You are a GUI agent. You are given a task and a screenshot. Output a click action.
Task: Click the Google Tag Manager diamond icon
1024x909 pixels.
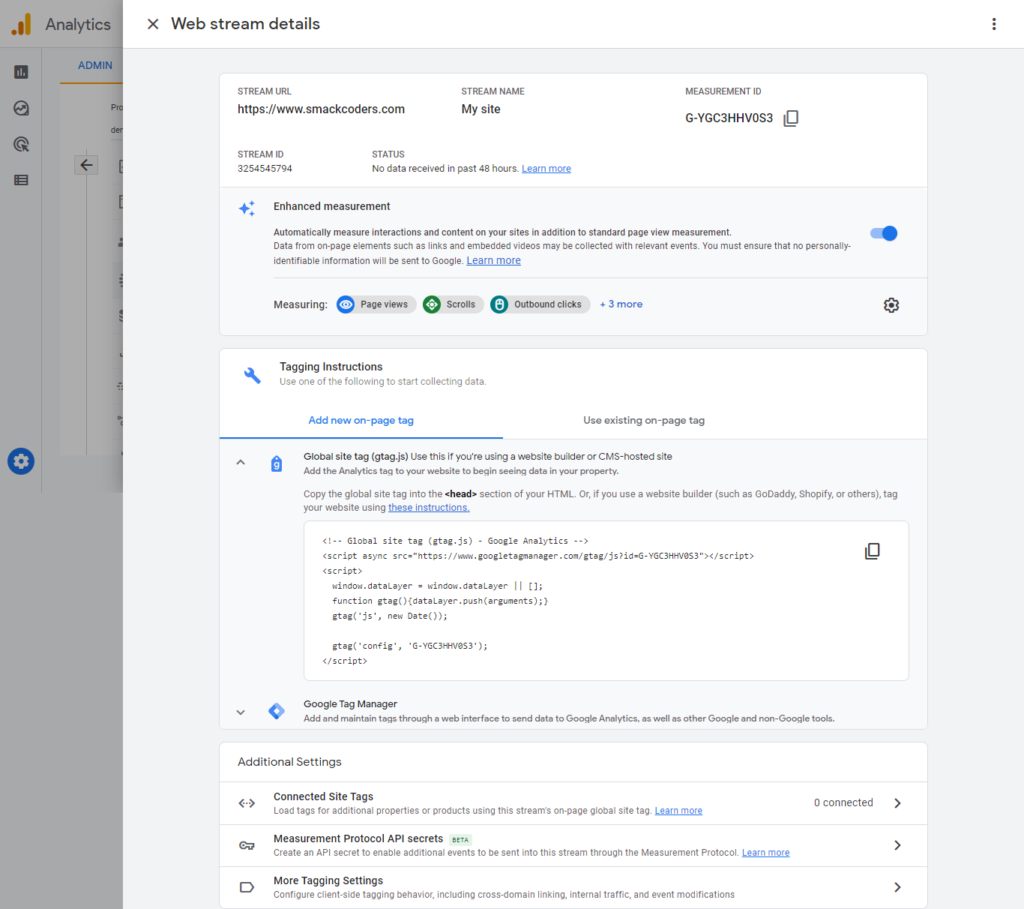click(x=276, y=711)
